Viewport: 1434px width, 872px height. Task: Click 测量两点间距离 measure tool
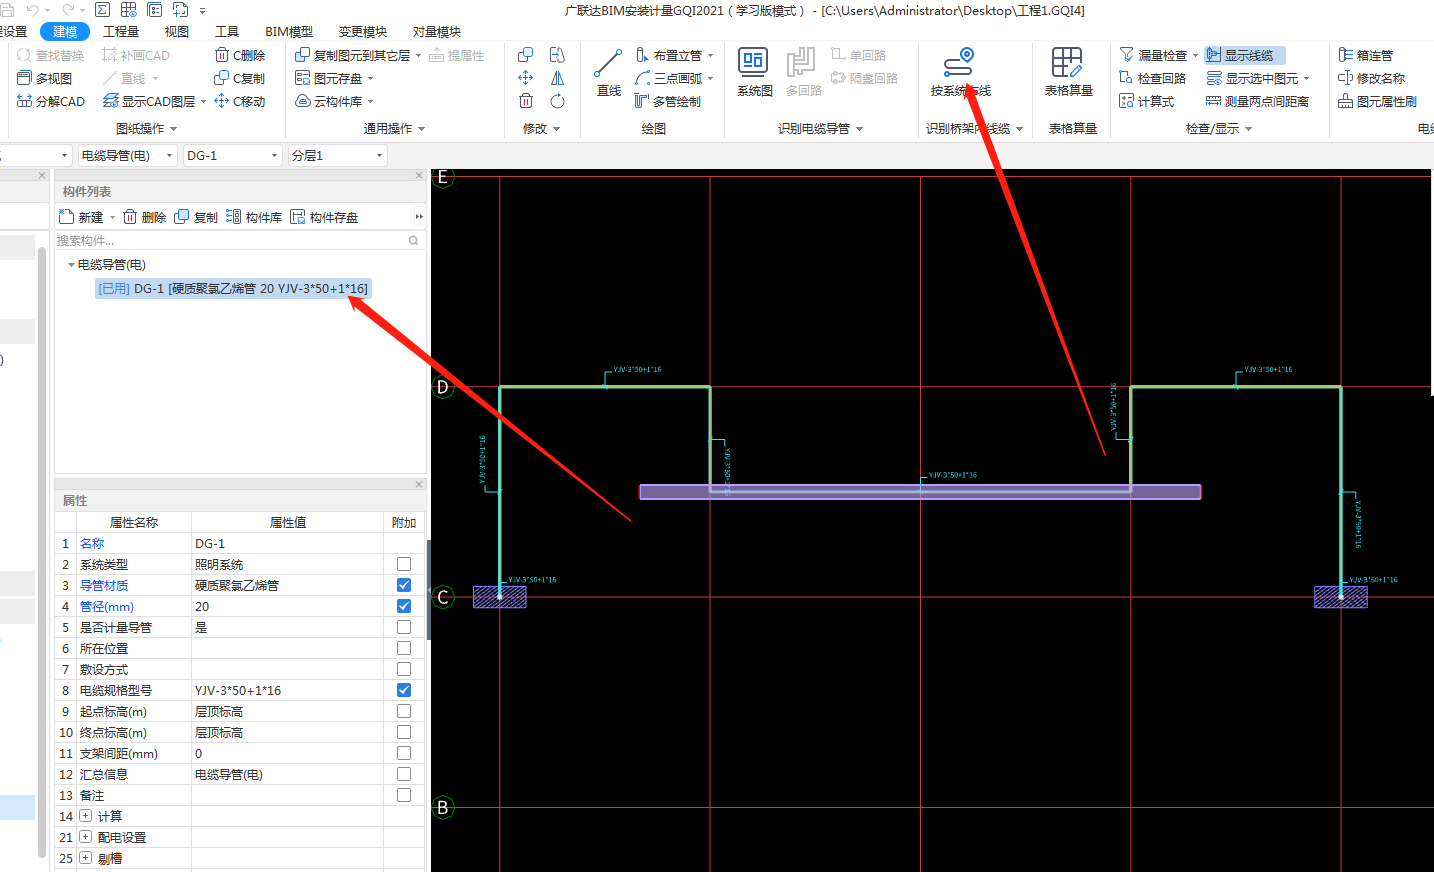[1257, 101]
